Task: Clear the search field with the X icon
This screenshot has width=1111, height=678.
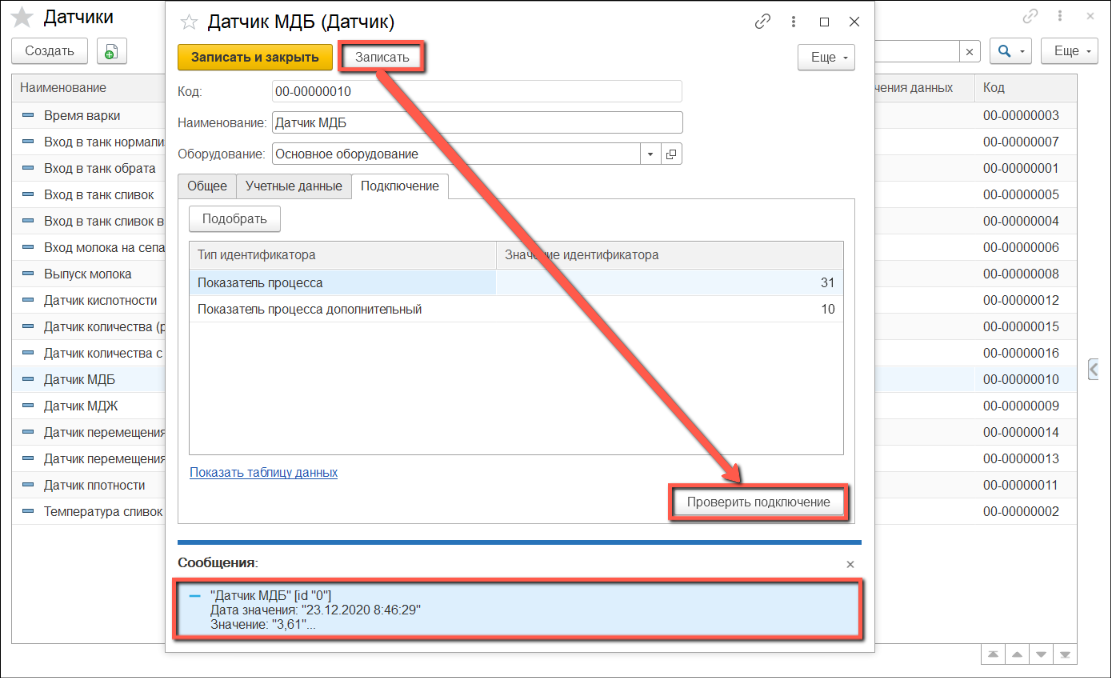Action: [x=969, y=52]
